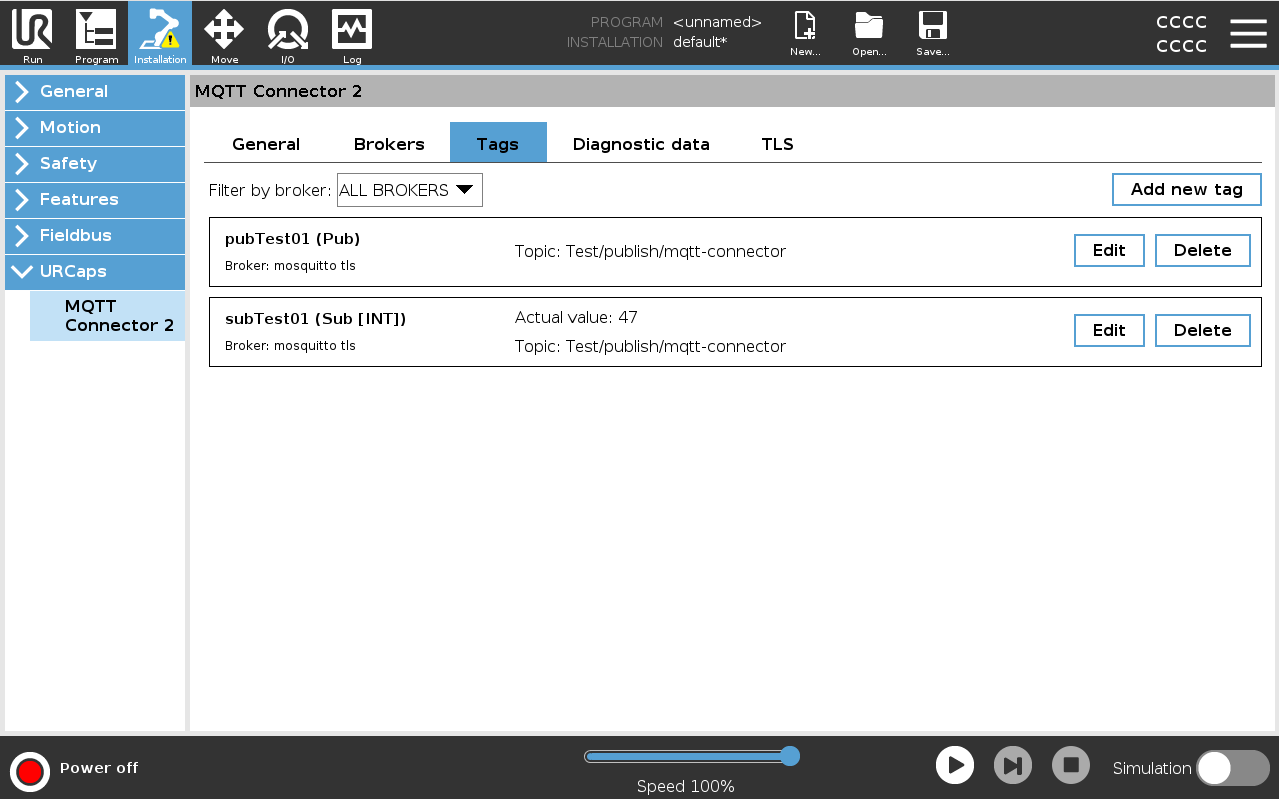Click the Add new tag button

point(1186,189)
